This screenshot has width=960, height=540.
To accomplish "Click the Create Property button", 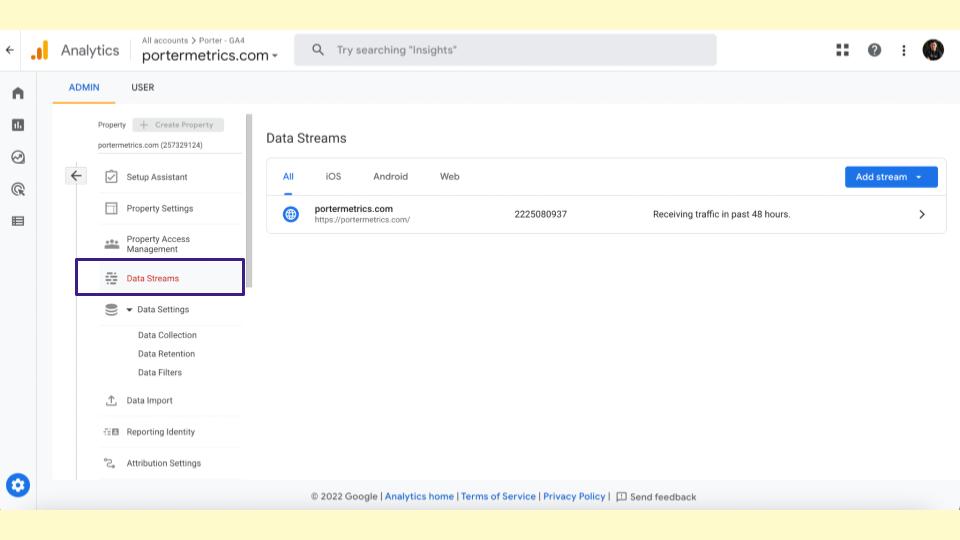I will [178, 125].
